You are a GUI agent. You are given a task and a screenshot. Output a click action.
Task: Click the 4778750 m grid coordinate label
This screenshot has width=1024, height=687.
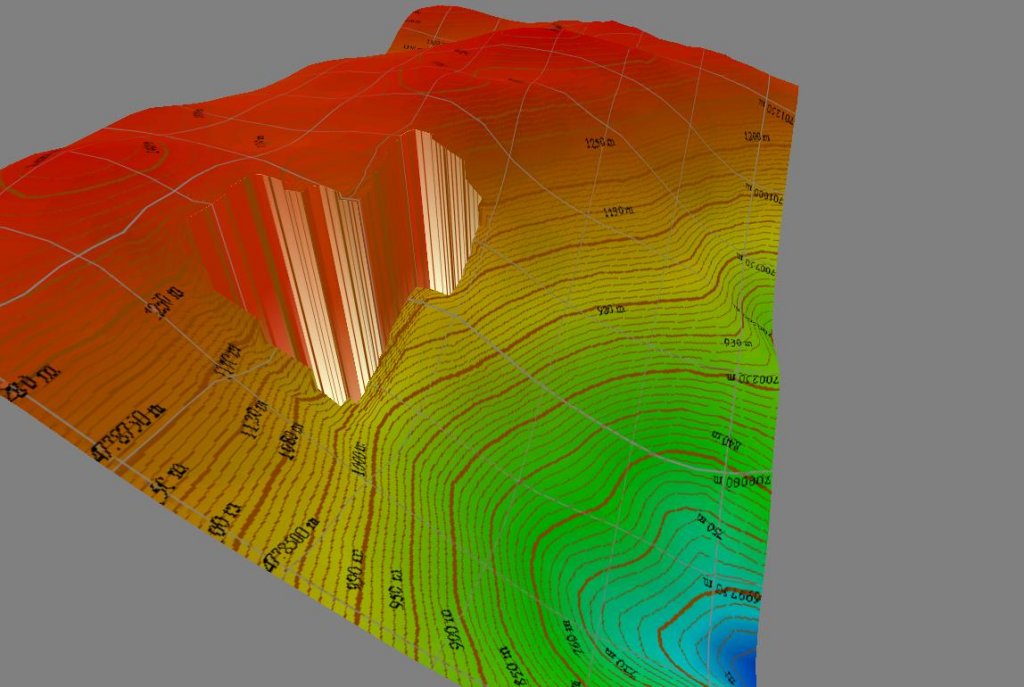pos(127,432)
